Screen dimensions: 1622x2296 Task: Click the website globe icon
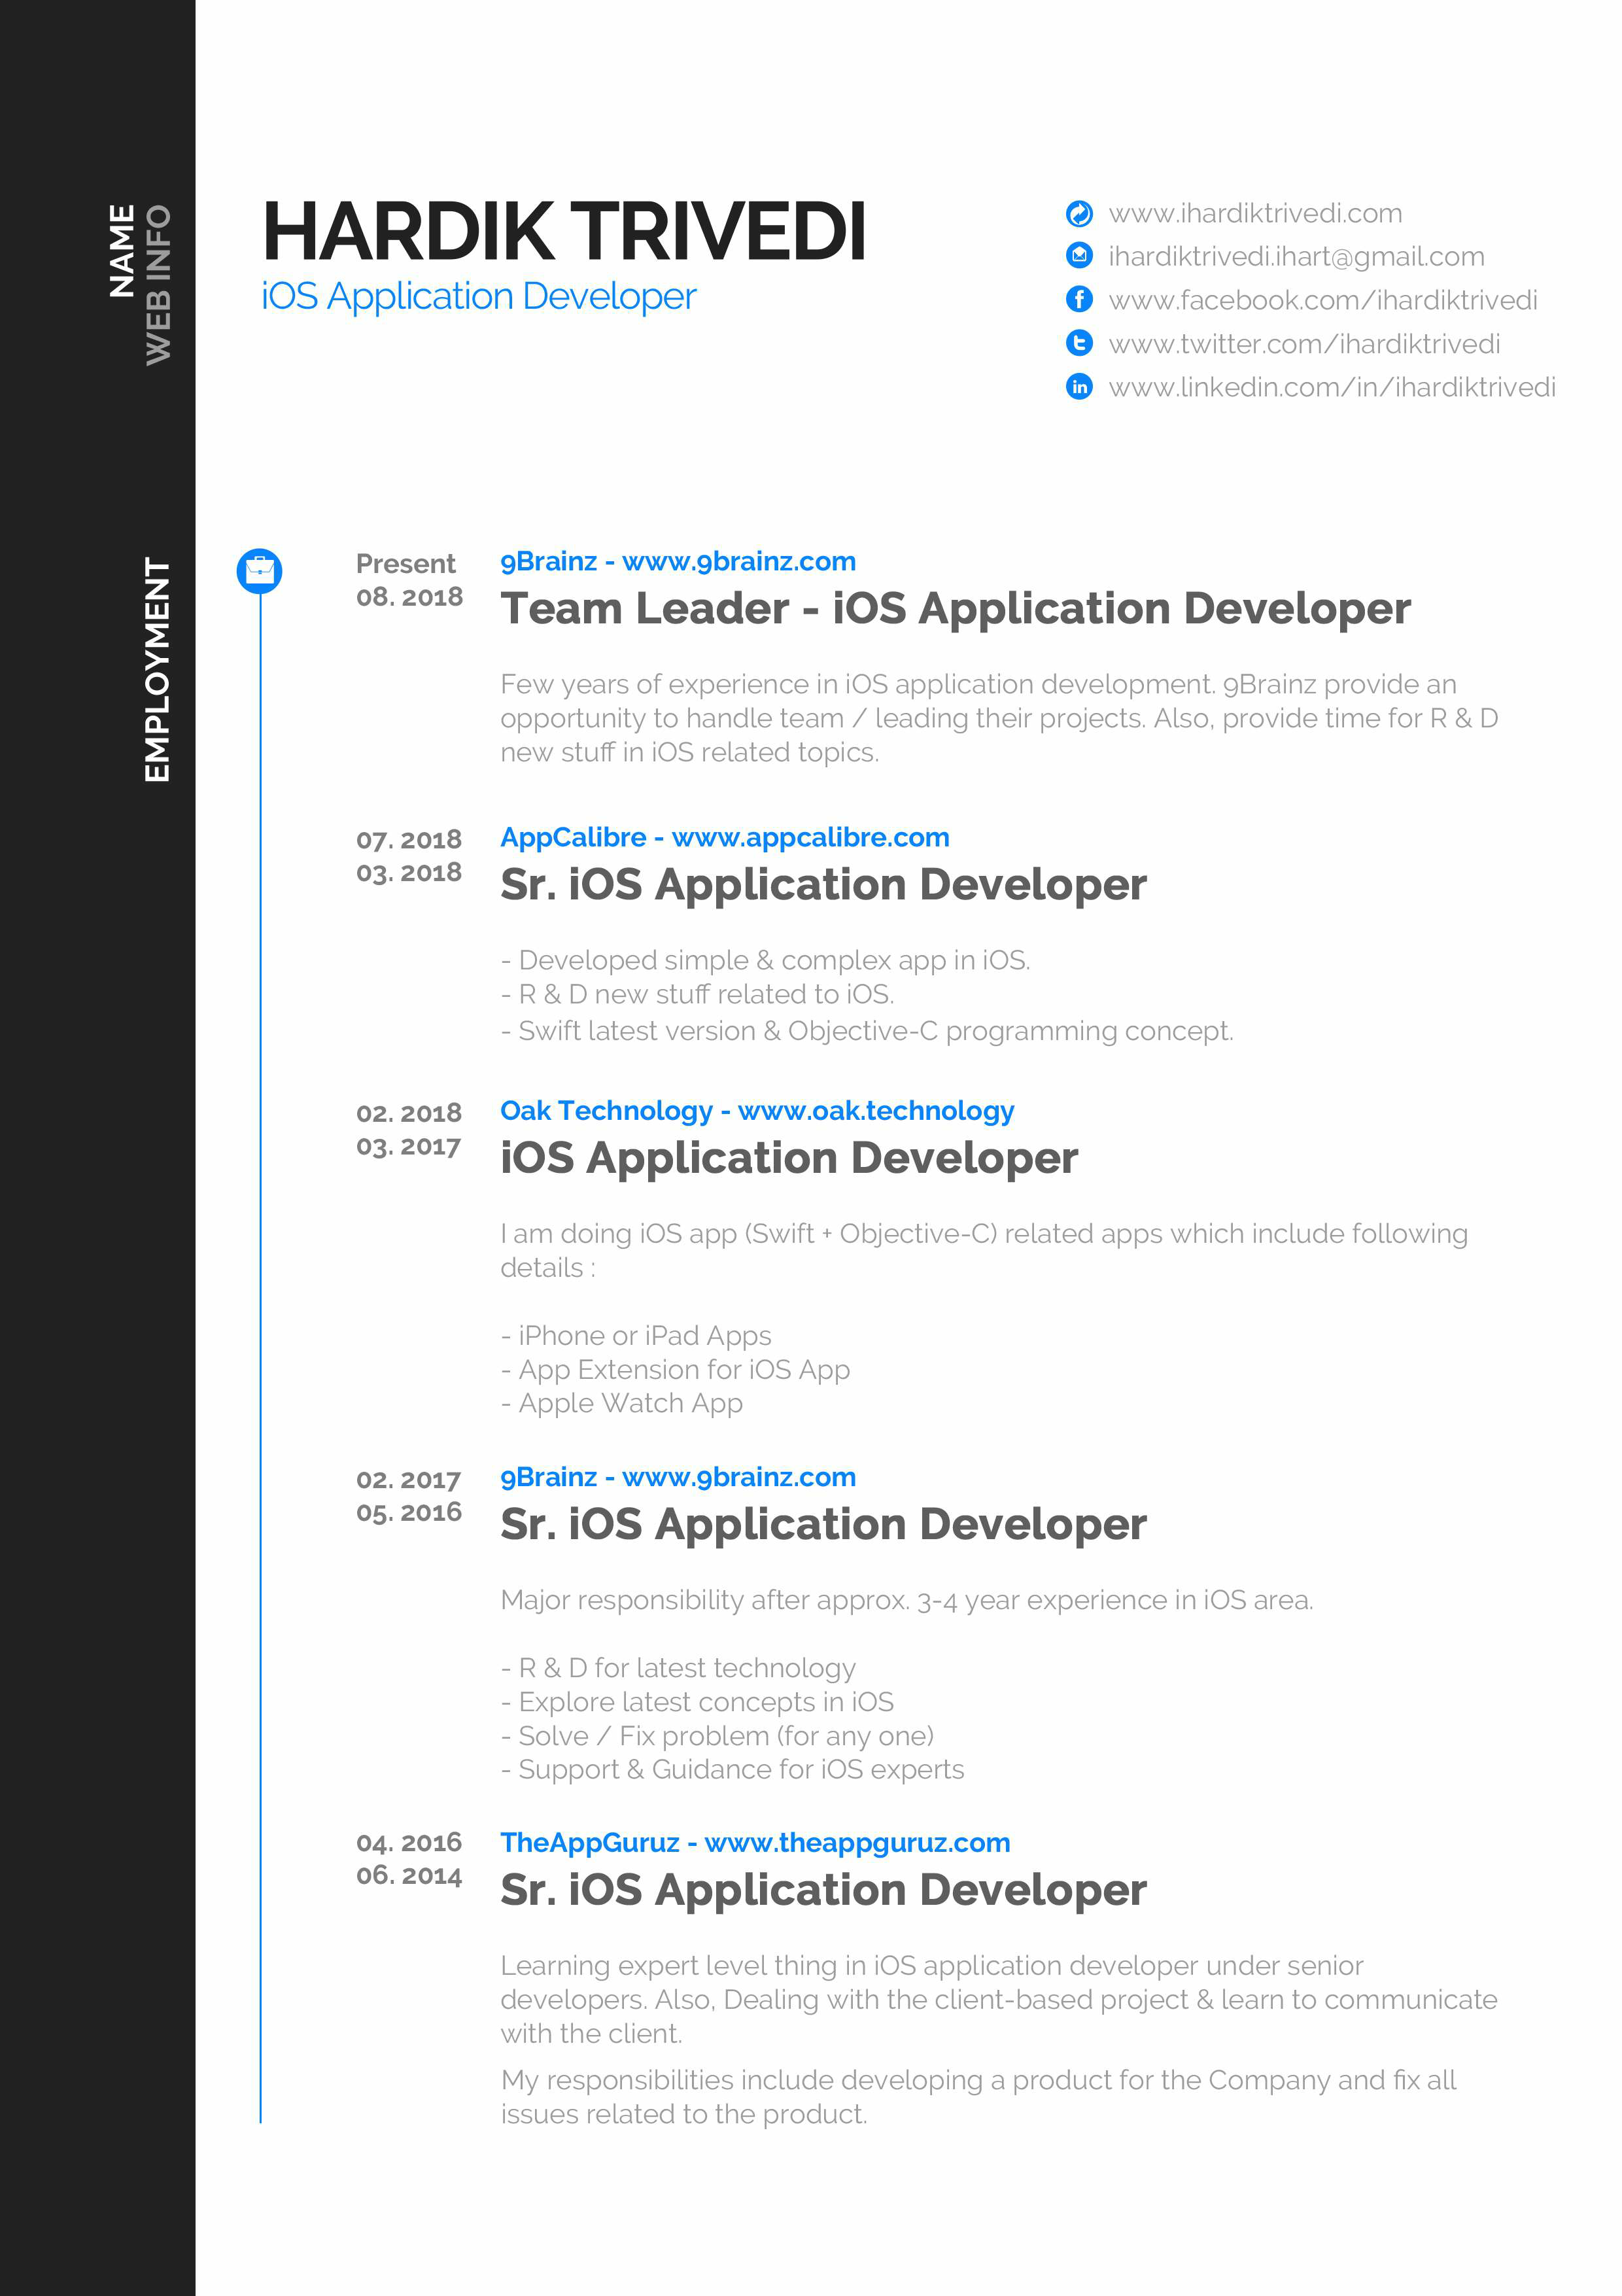(1079, 213)
